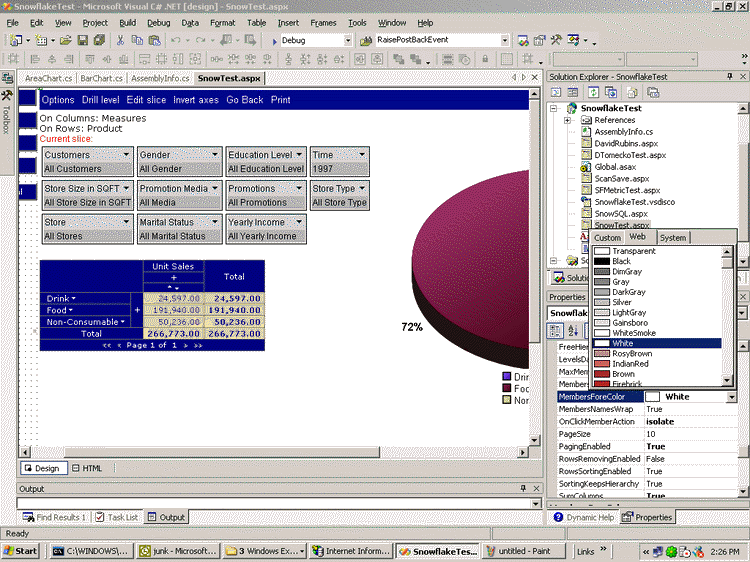Click the Add New Item toolbar icon
750x562 pixels.
(41, 41)
